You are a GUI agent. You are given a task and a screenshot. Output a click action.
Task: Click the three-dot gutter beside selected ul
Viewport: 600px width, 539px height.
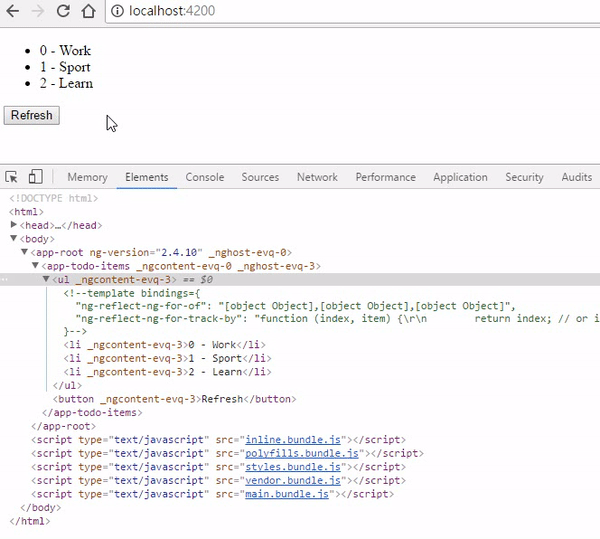click(x=4, y=280)
